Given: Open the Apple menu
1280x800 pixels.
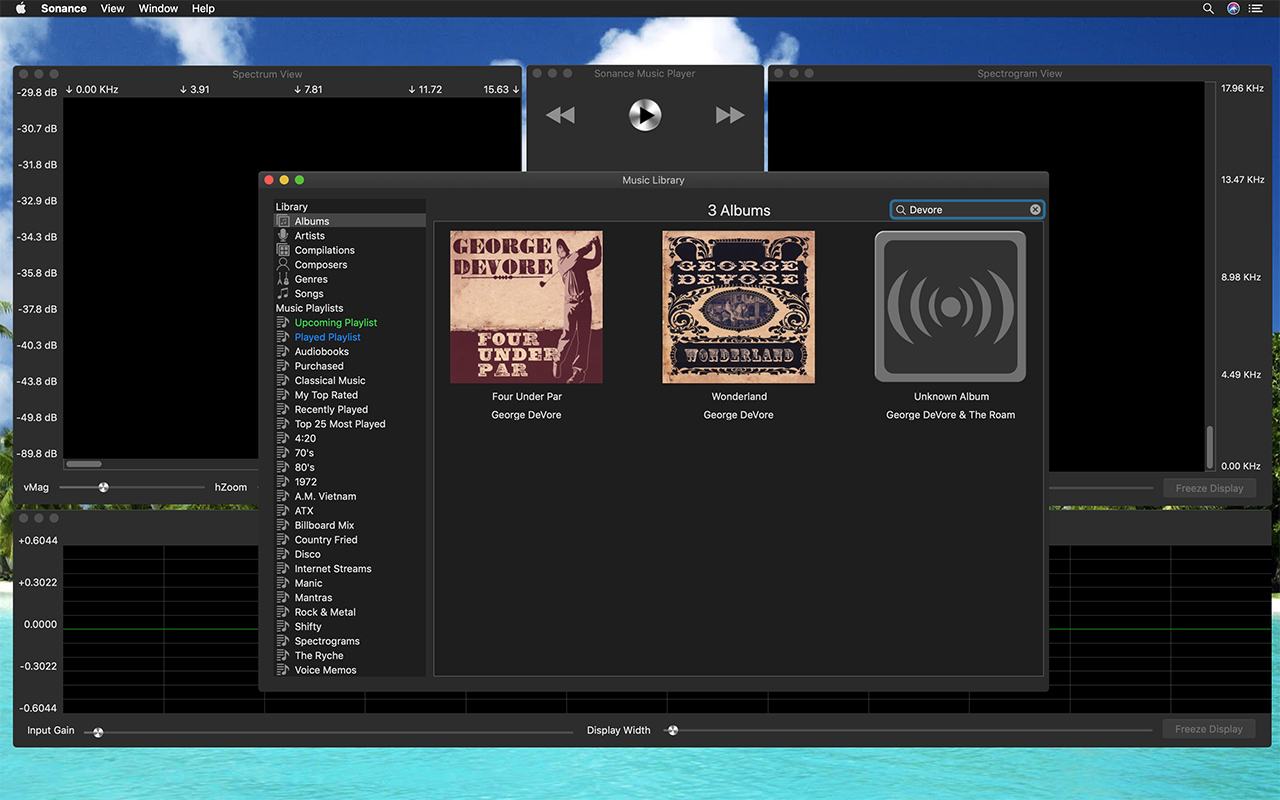Looking at the screenshot, I should [x=21, y=8].
